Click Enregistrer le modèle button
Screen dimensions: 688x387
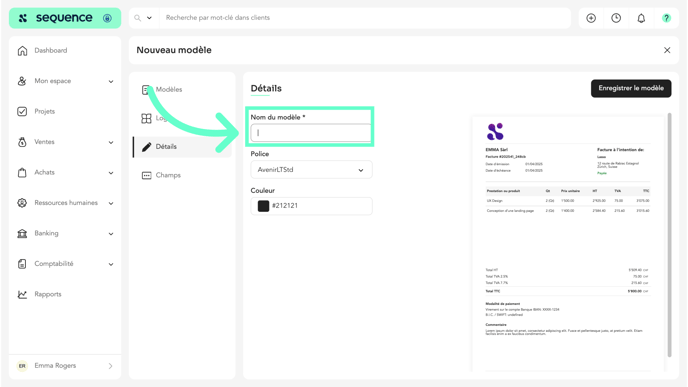pos(631,88)
